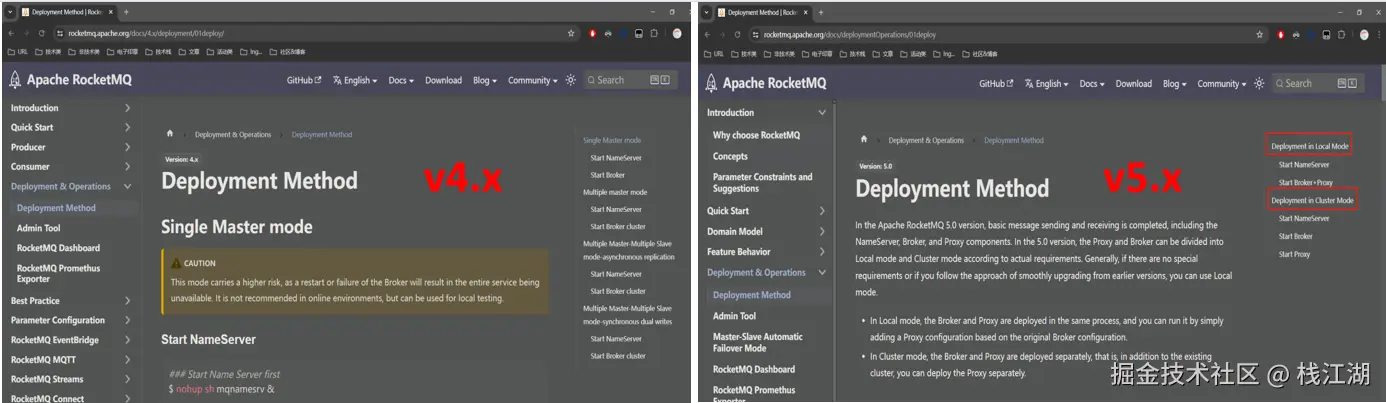Open Docs version dropdown in left window
The image size is (1386, 403).
pos(401,80)
